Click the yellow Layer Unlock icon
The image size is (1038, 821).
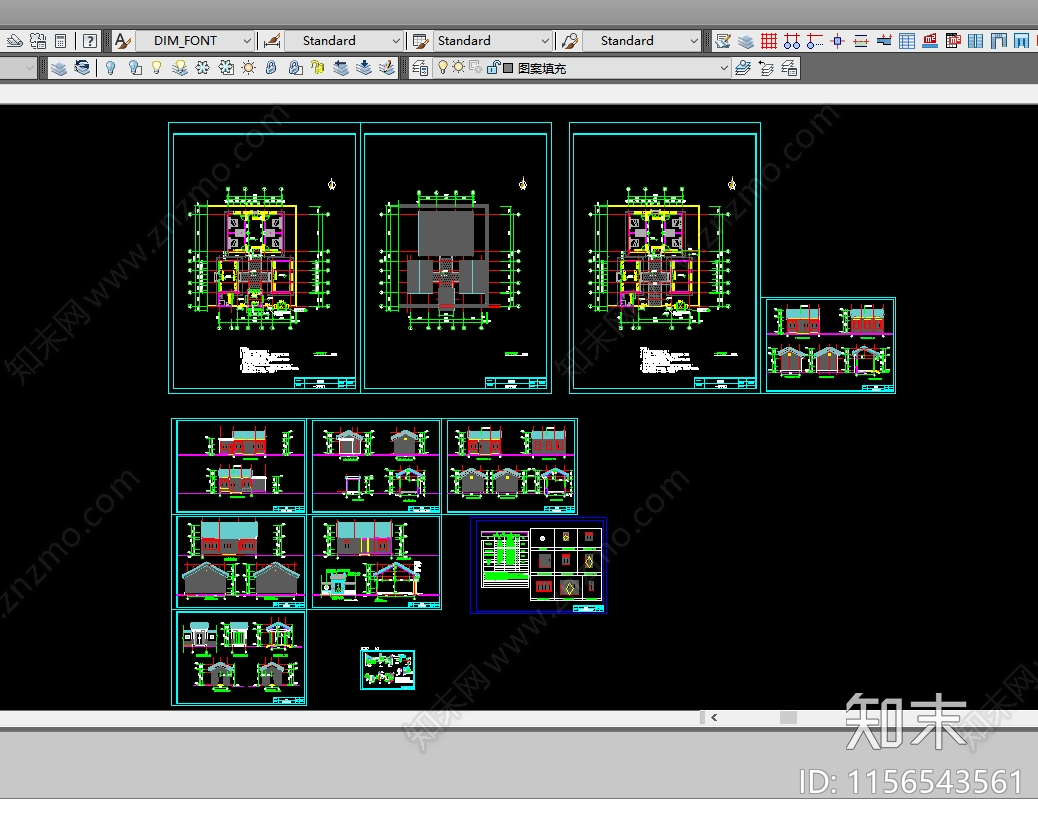[318, 68]
